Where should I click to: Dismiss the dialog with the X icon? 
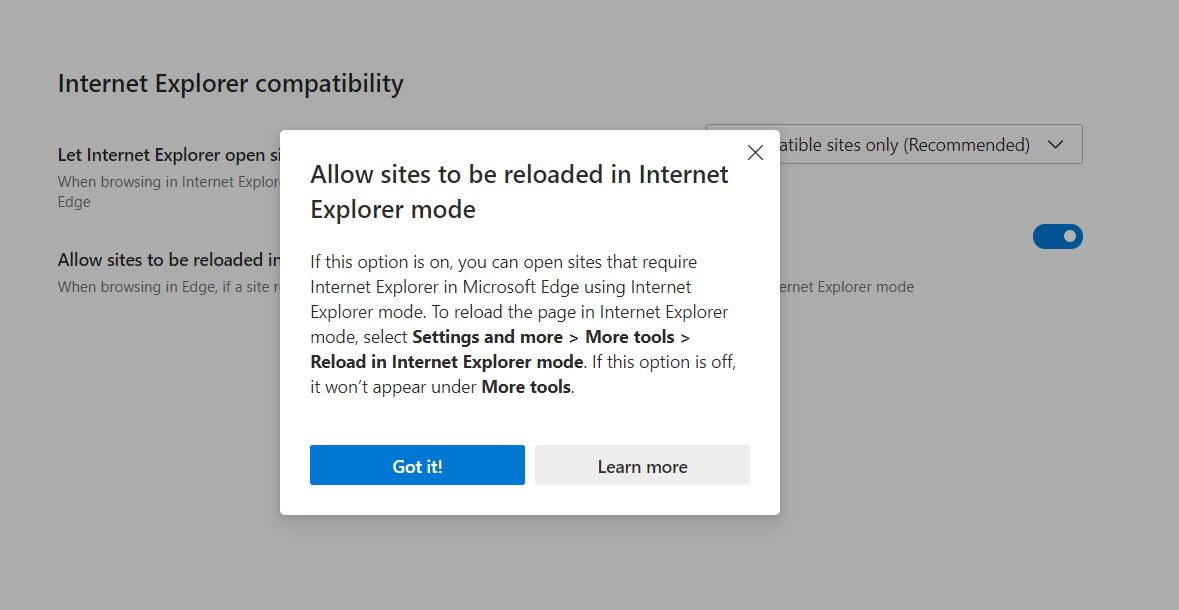coord(755,152)
